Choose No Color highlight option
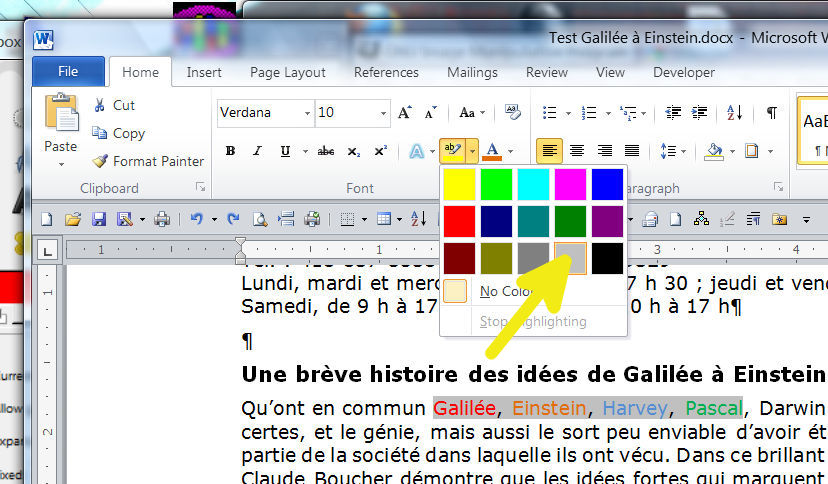This screenshot has width=828, height=484. pos(533,291)
